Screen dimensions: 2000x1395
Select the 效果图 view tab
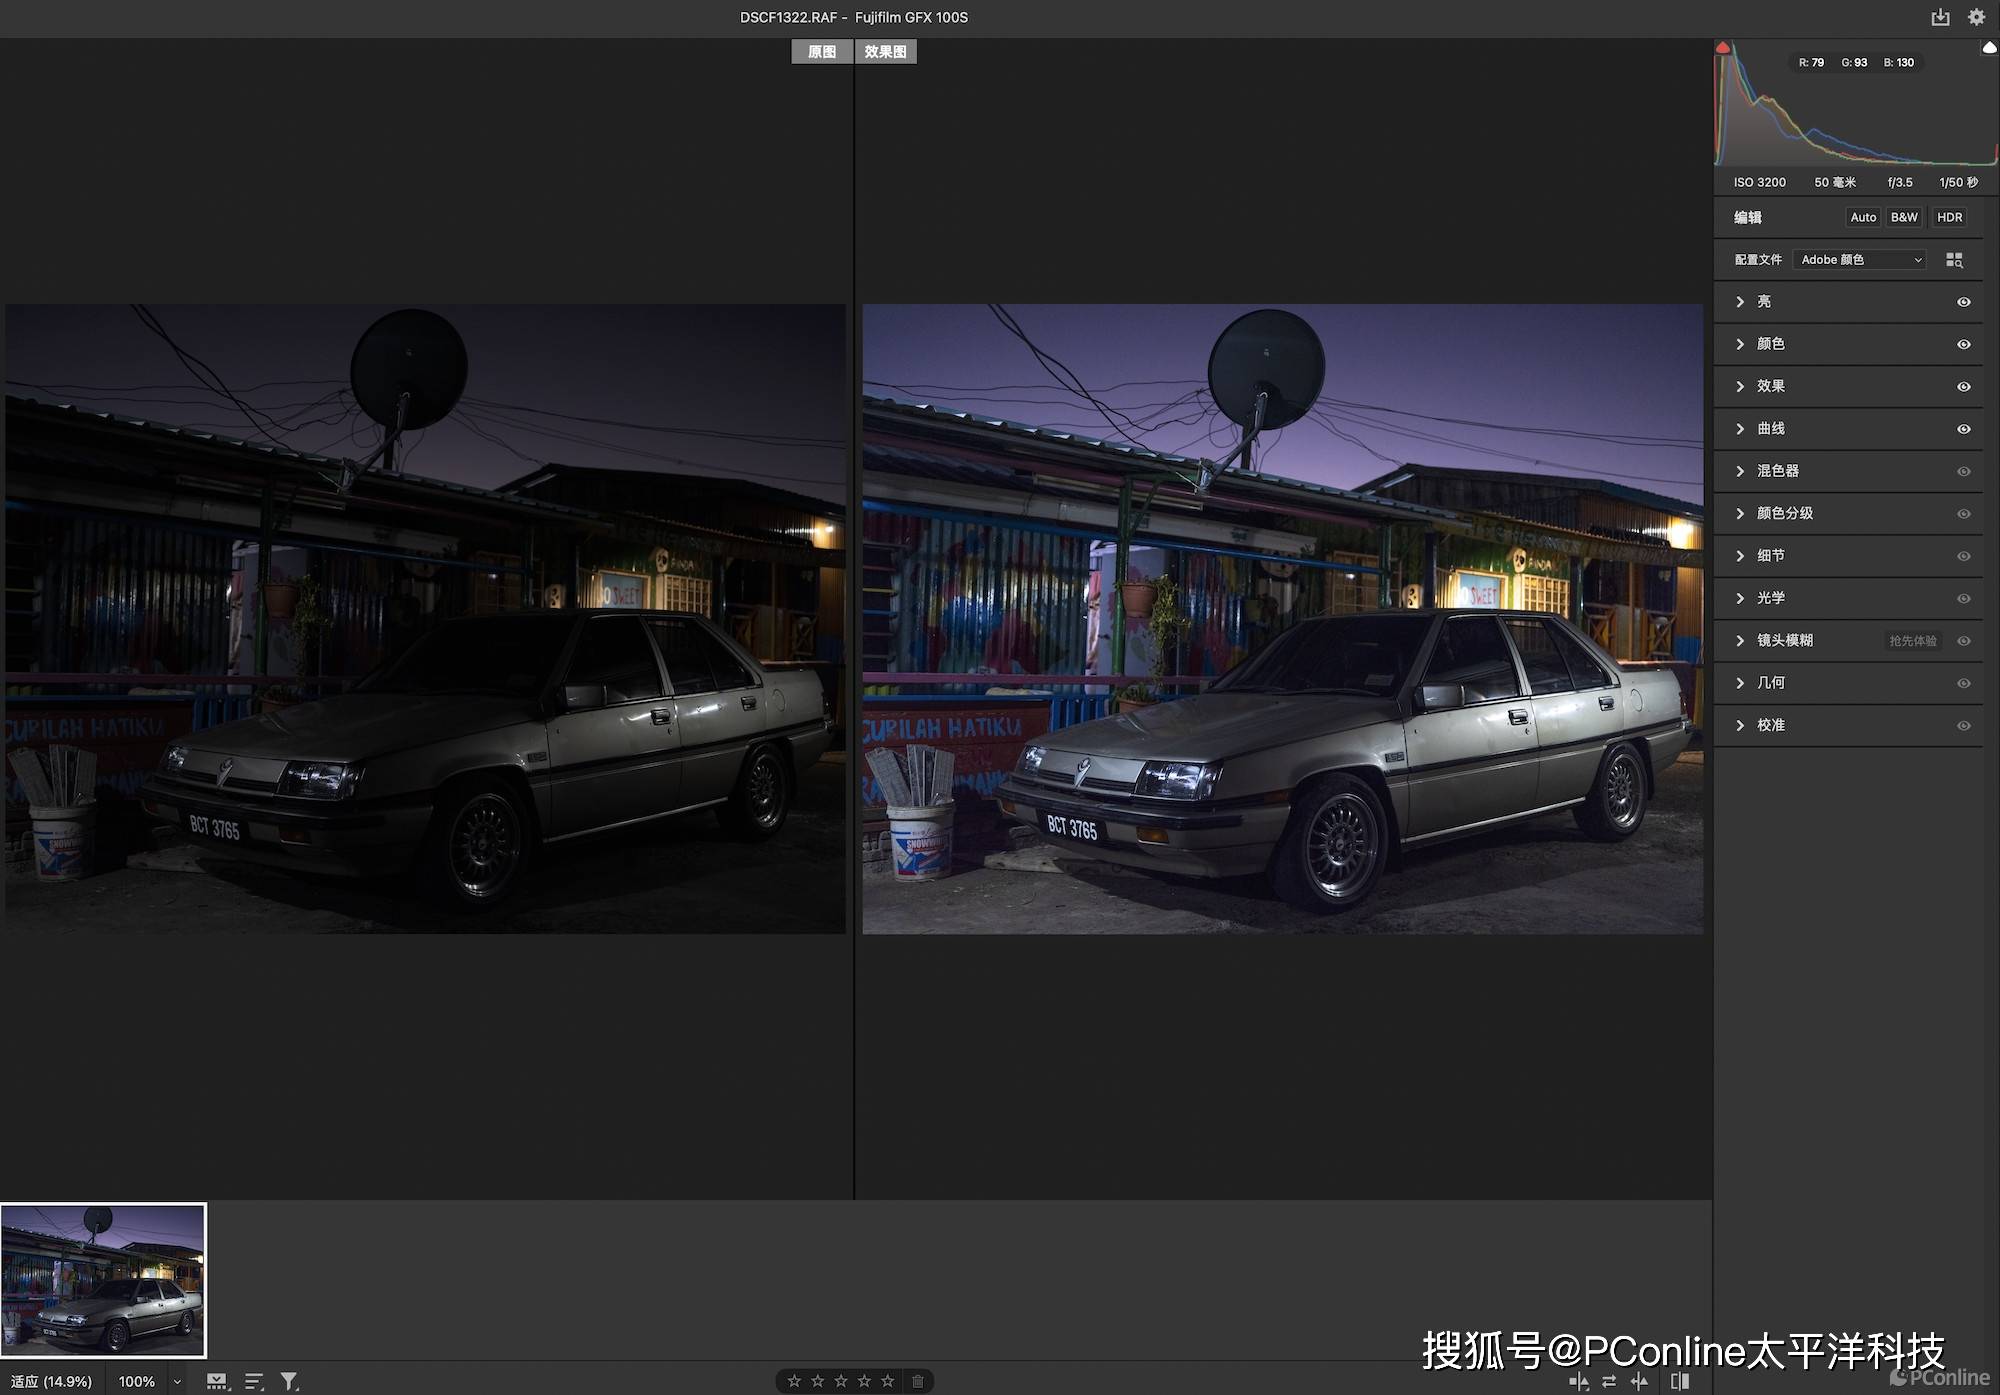tap(885, 52)
